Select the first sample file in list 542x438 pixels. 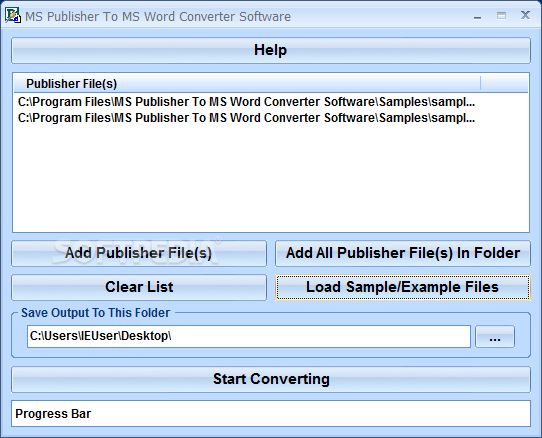246,102
